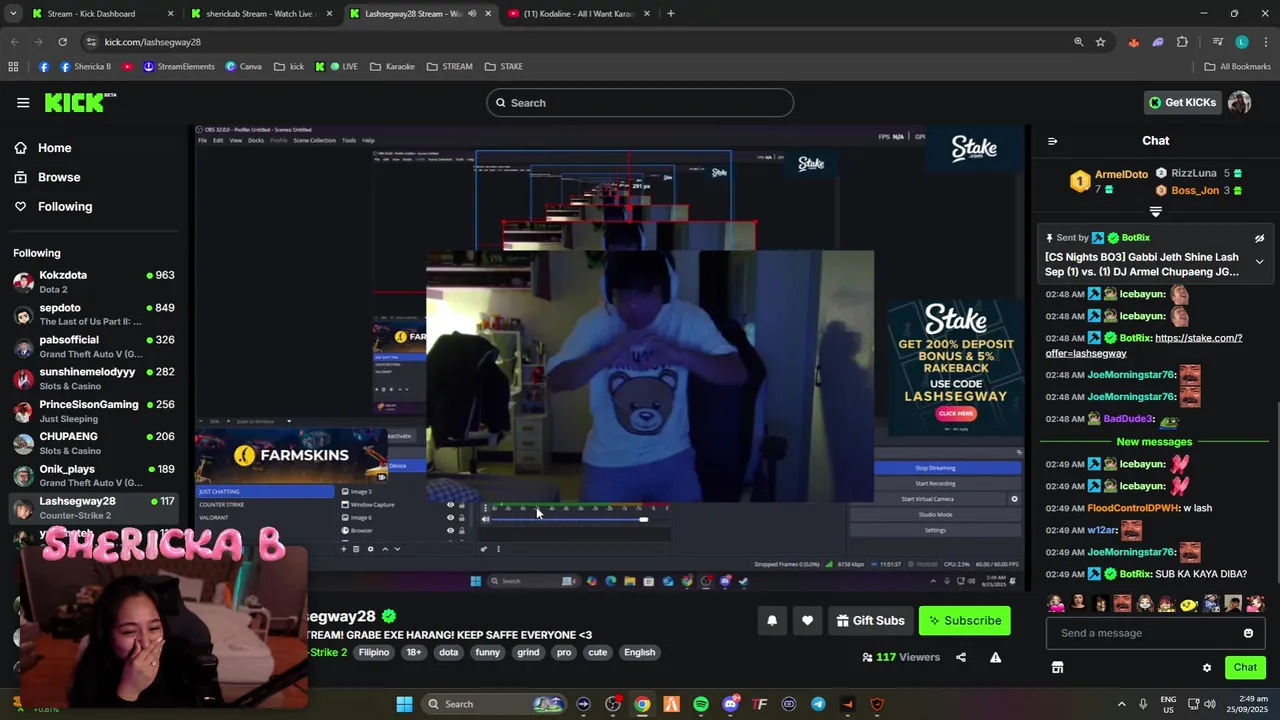The width and height of the screenshot is (1280, 720).
Task: Toggle stream notifications bell
Action: 772,621
